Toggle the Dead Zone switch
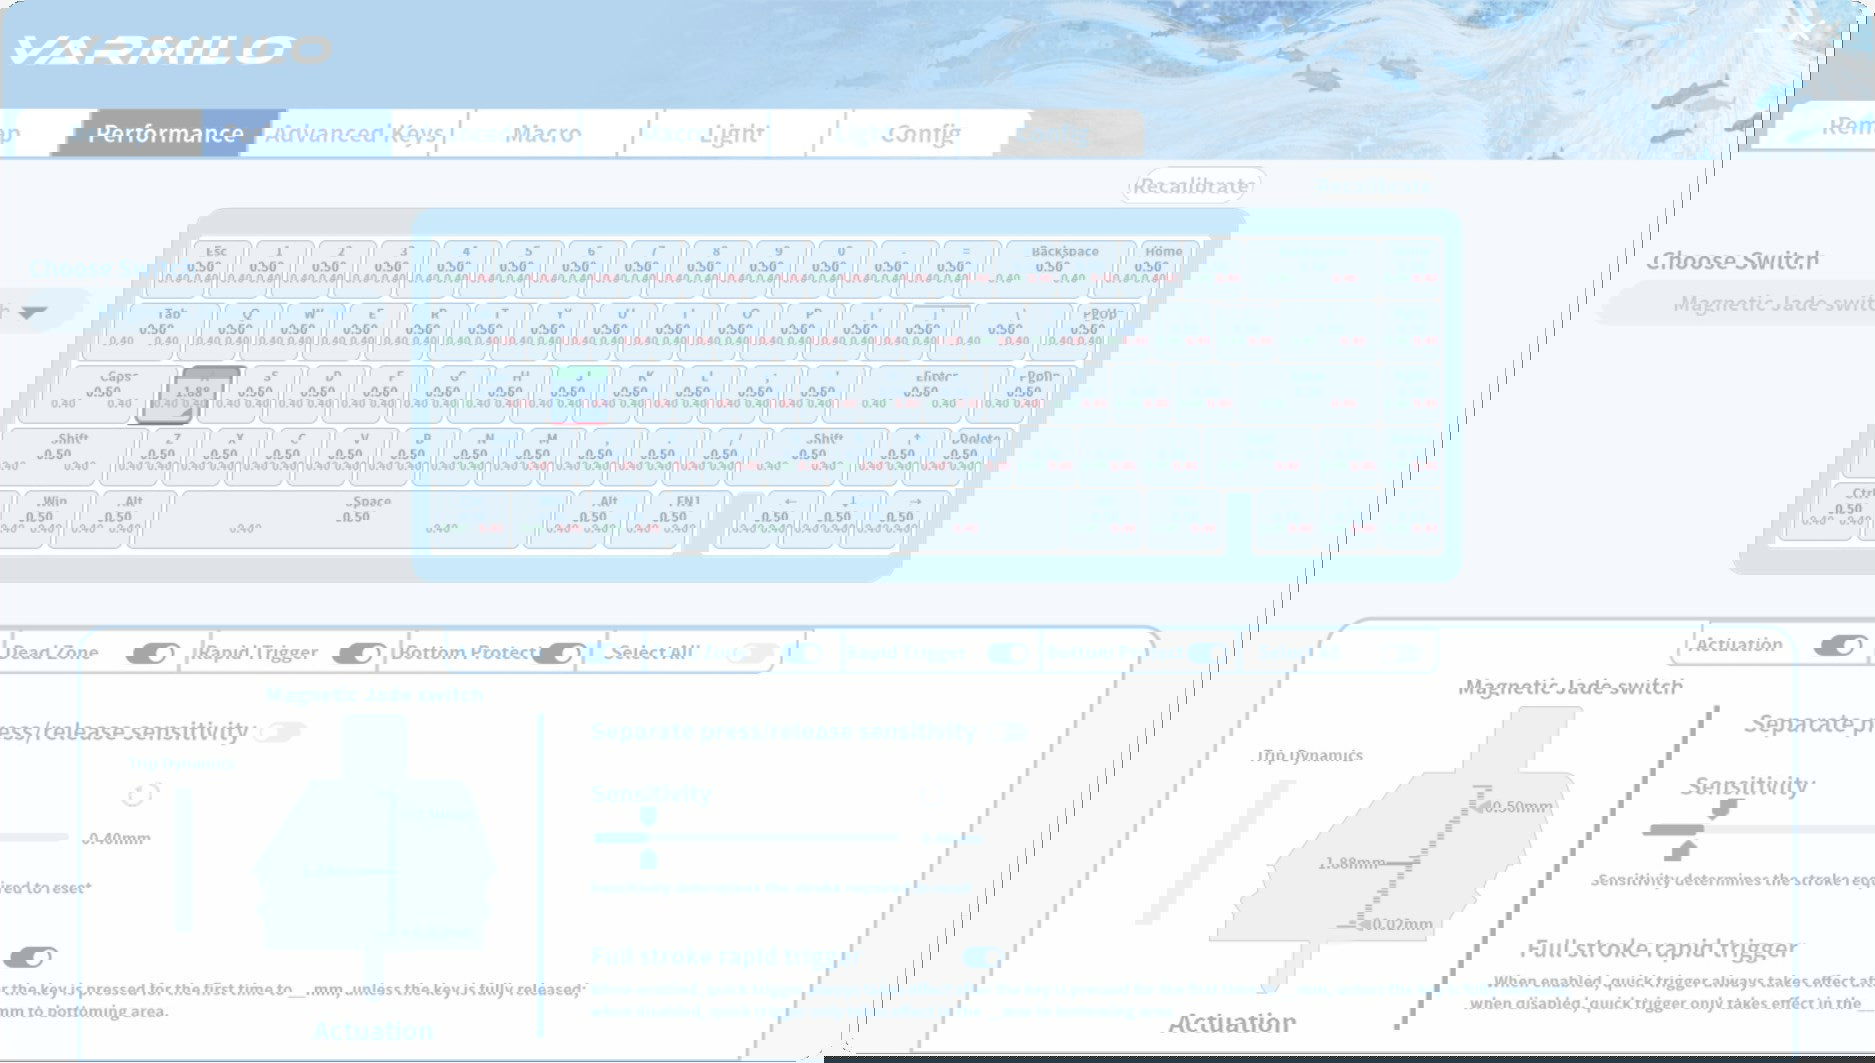This screenshot has height=1063, width=1875. click(156, 653)
